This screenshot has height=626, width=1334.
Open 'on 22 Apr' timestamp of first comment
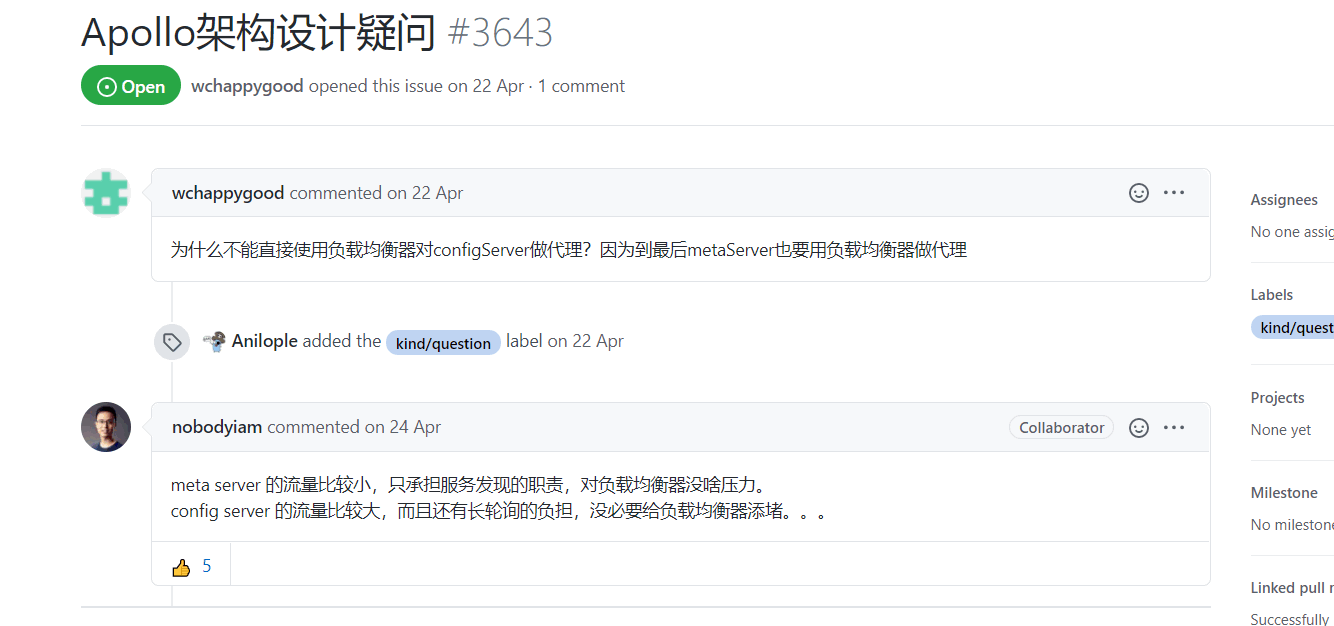point(425,193)
